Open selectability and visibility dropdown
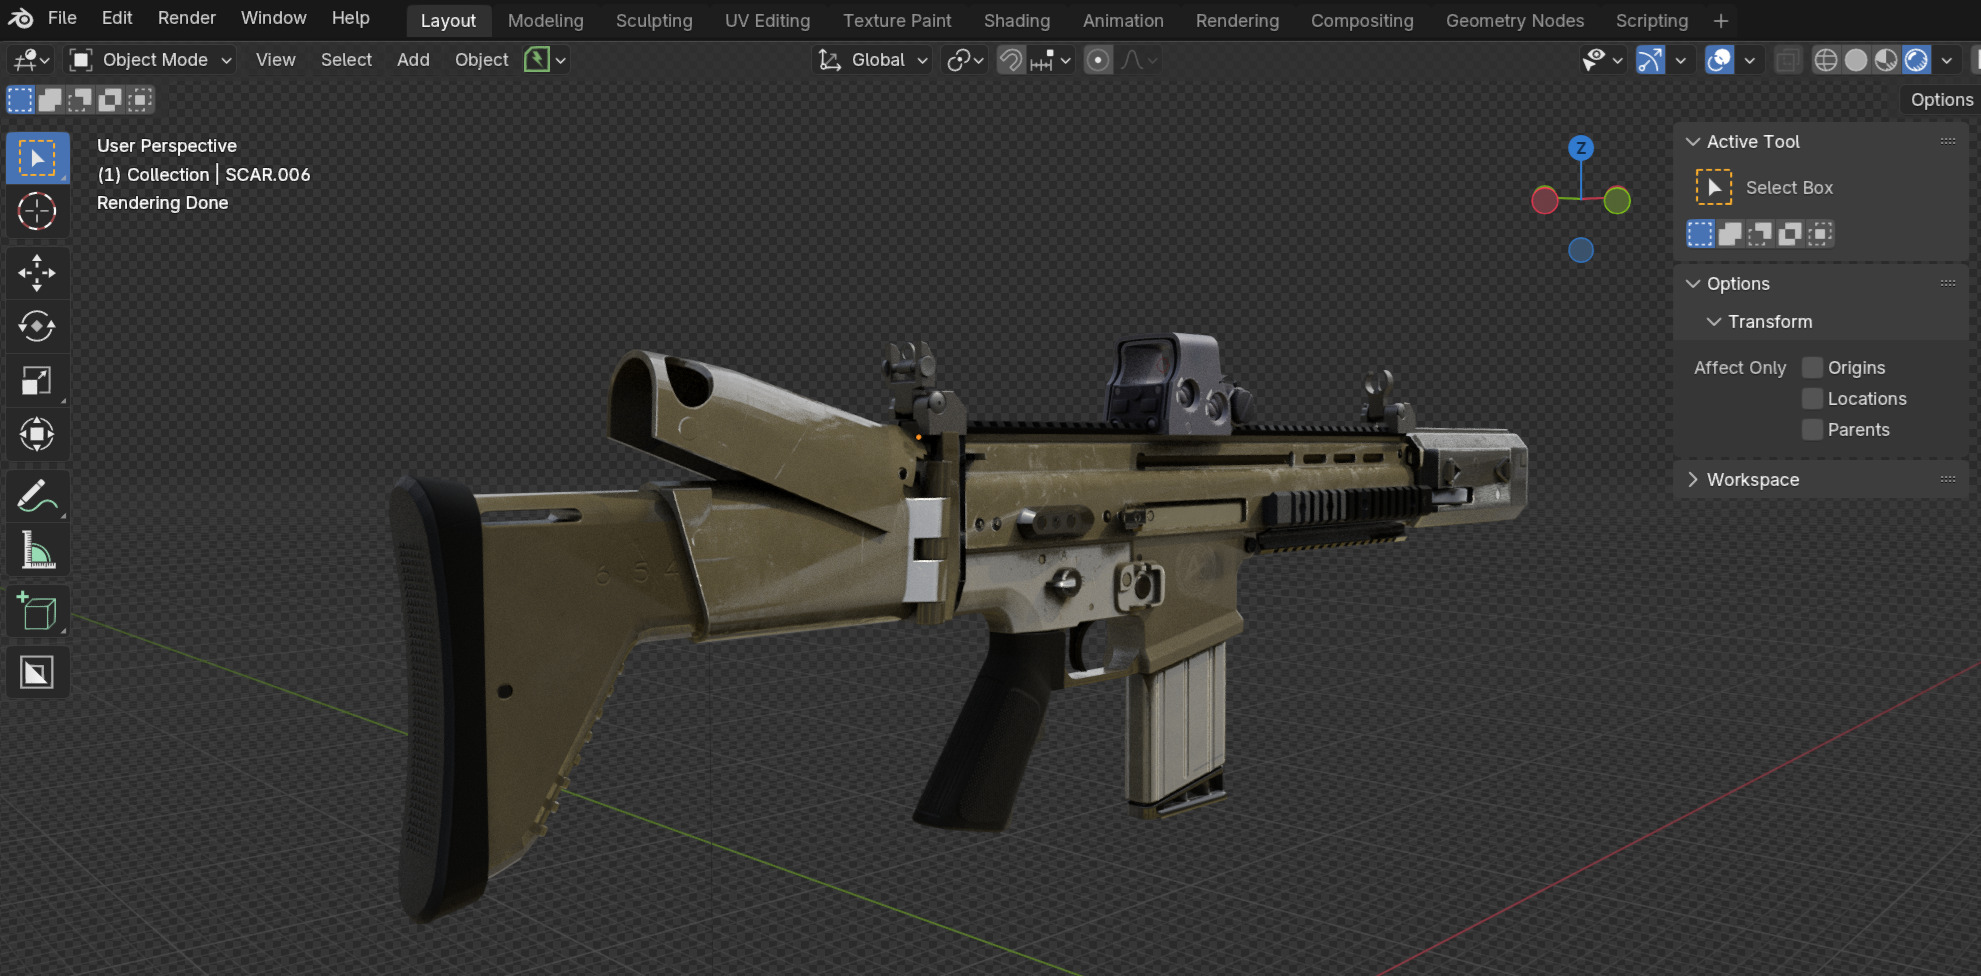The image size is (1981, 976). 1602,60
